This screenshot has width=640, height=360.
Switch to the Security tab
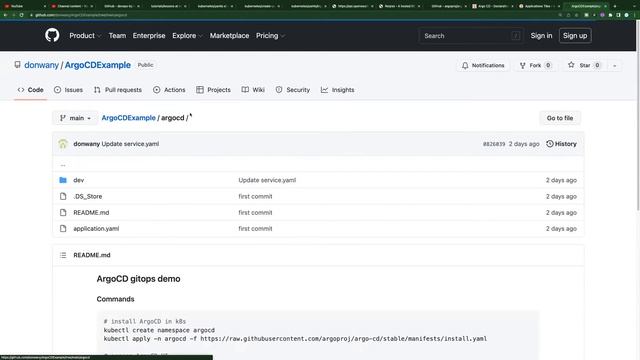pos(293,90)
